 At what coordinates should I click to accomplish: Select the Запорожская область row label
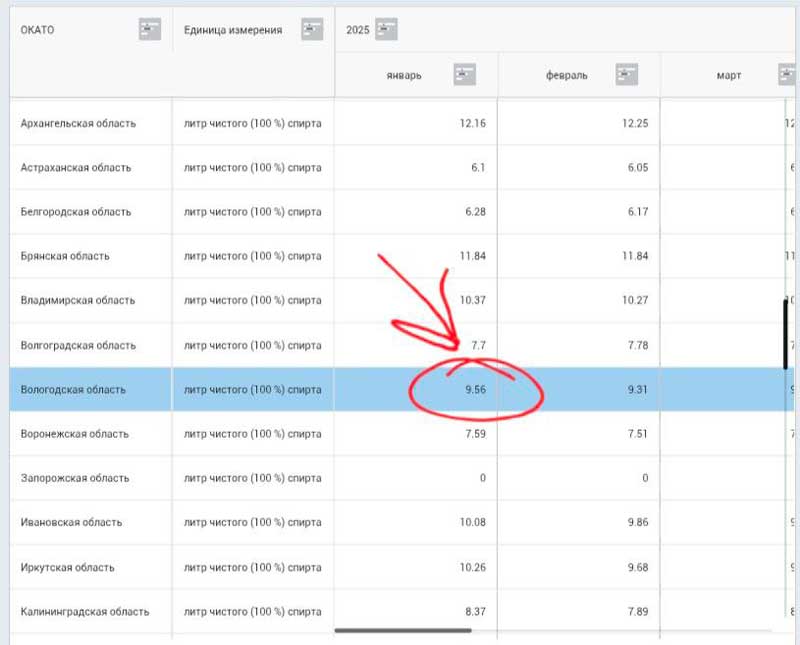click(74, 478)
